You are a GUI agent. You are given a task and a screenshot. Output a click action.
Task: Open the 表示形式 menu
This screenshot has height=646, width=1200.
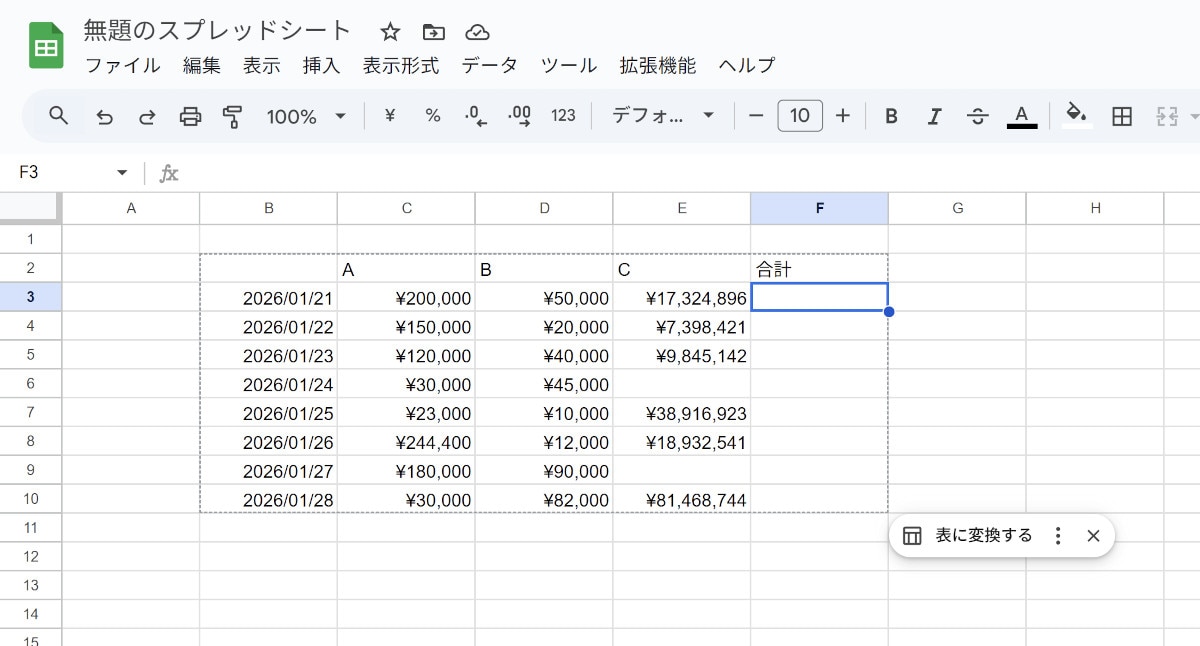[x=400, y=66]
